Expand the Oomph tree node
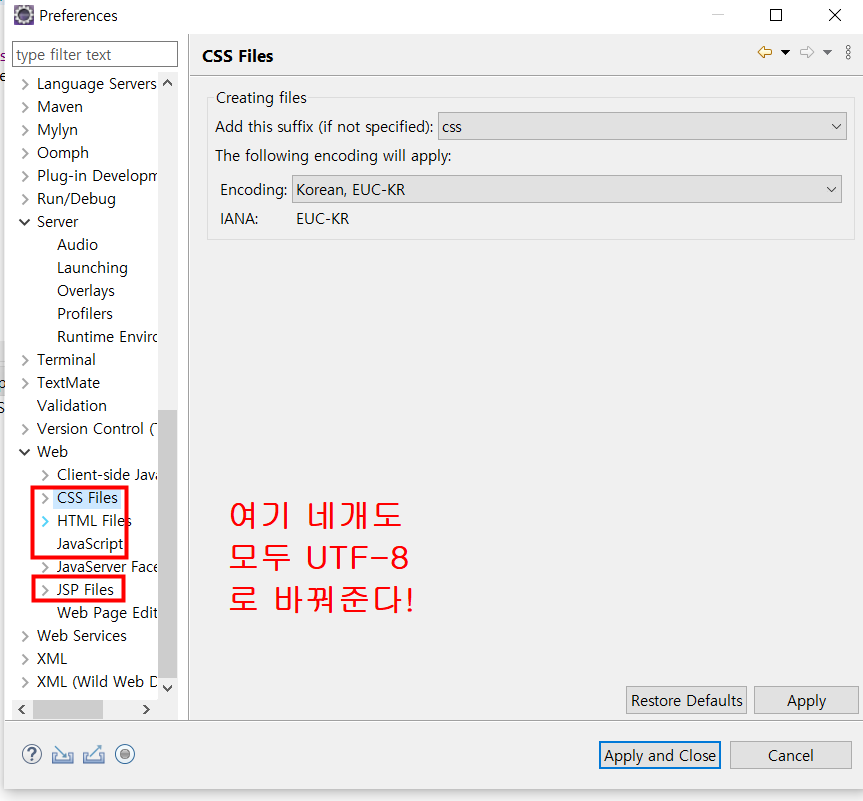Screen dimensions: 863x801 [25, 153]
